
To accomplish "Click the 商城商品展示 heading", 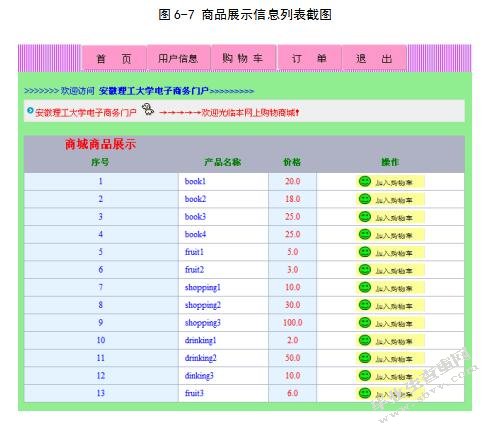I will (101, 144).
